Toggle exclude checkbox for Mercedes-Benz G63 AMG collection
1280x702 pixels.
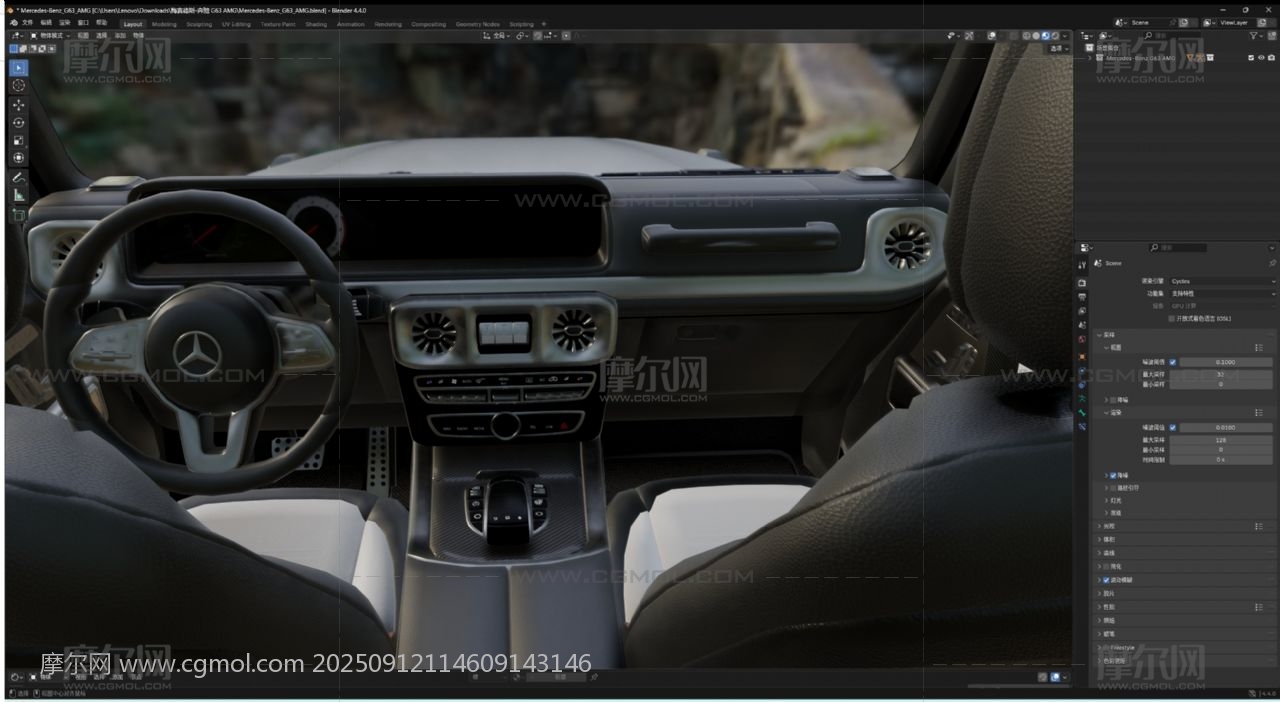tap(1251, 58)
